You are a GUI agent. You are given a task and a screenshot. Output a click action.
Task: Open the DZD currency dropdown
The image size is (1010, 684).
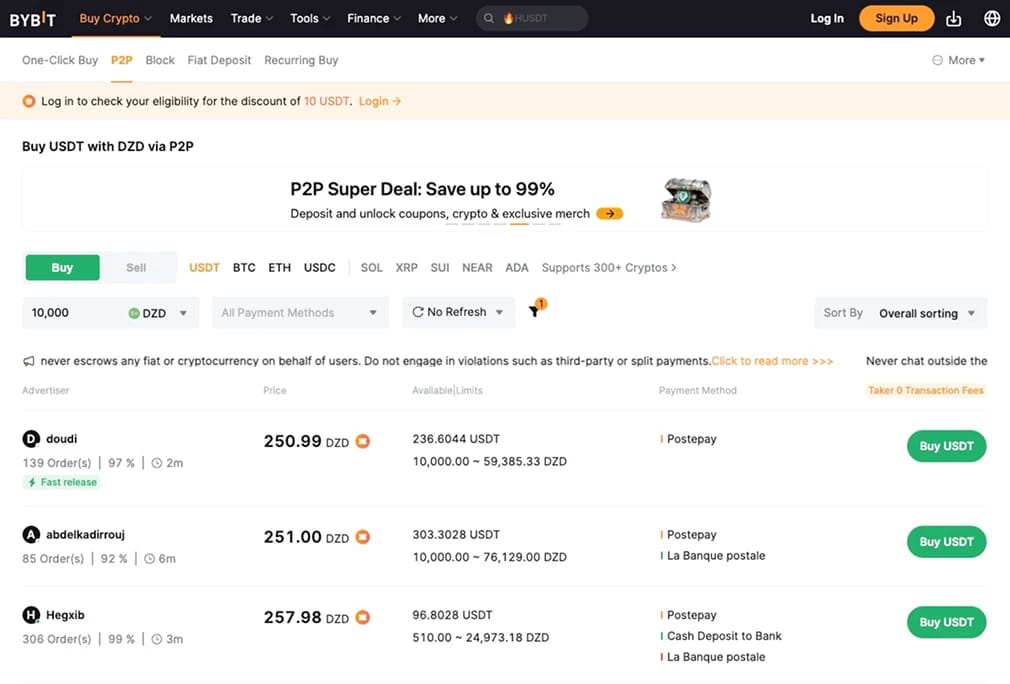158,313
